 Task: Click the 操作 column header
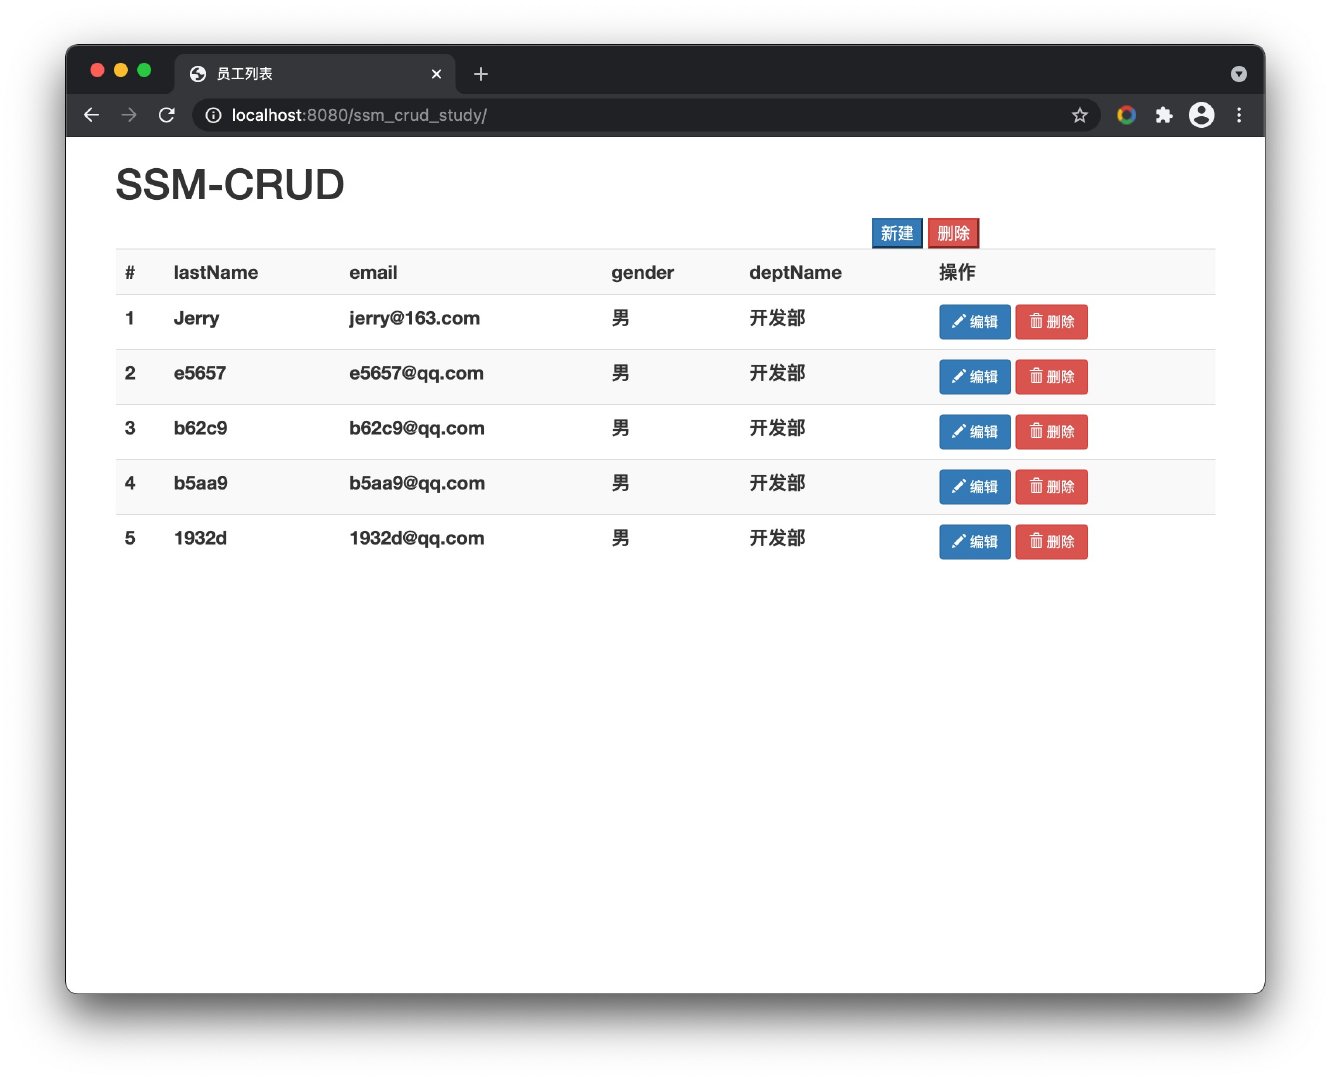[957, 272]
